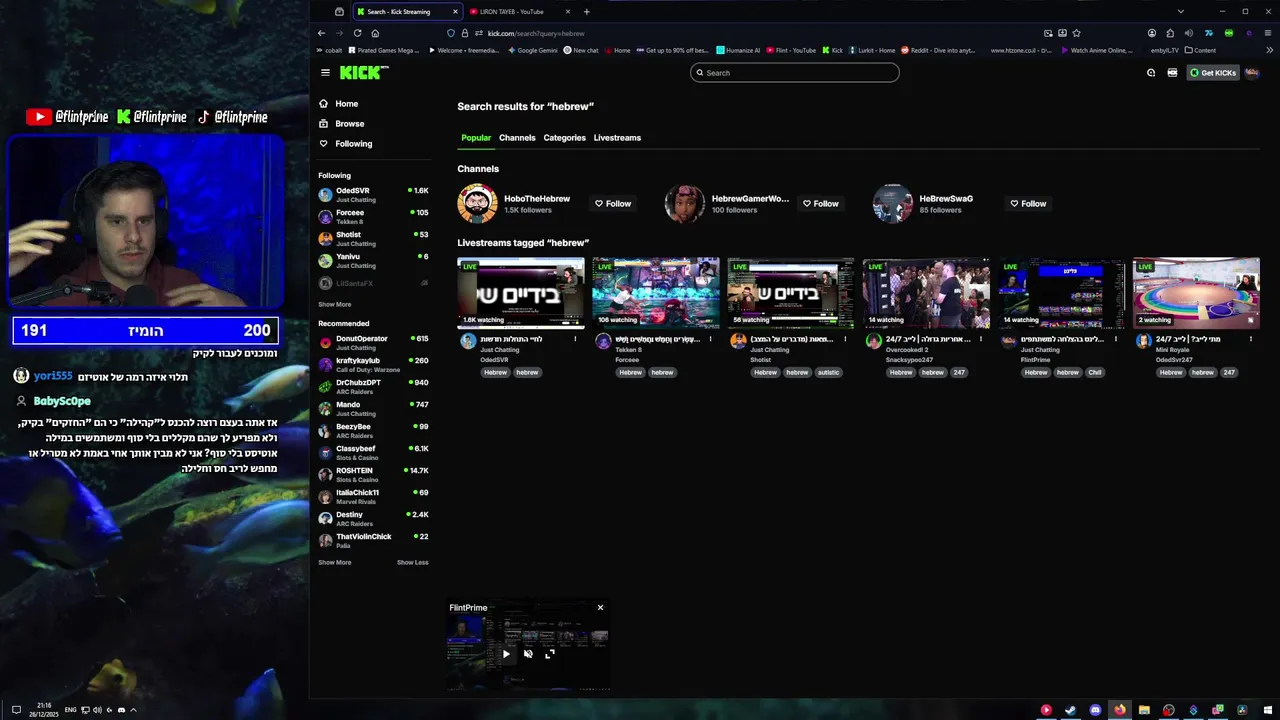This screenshot has width=1280, height=720.
Task: Open HeBrewSwaG channel avatar
Action: click(x=892, y=204)
